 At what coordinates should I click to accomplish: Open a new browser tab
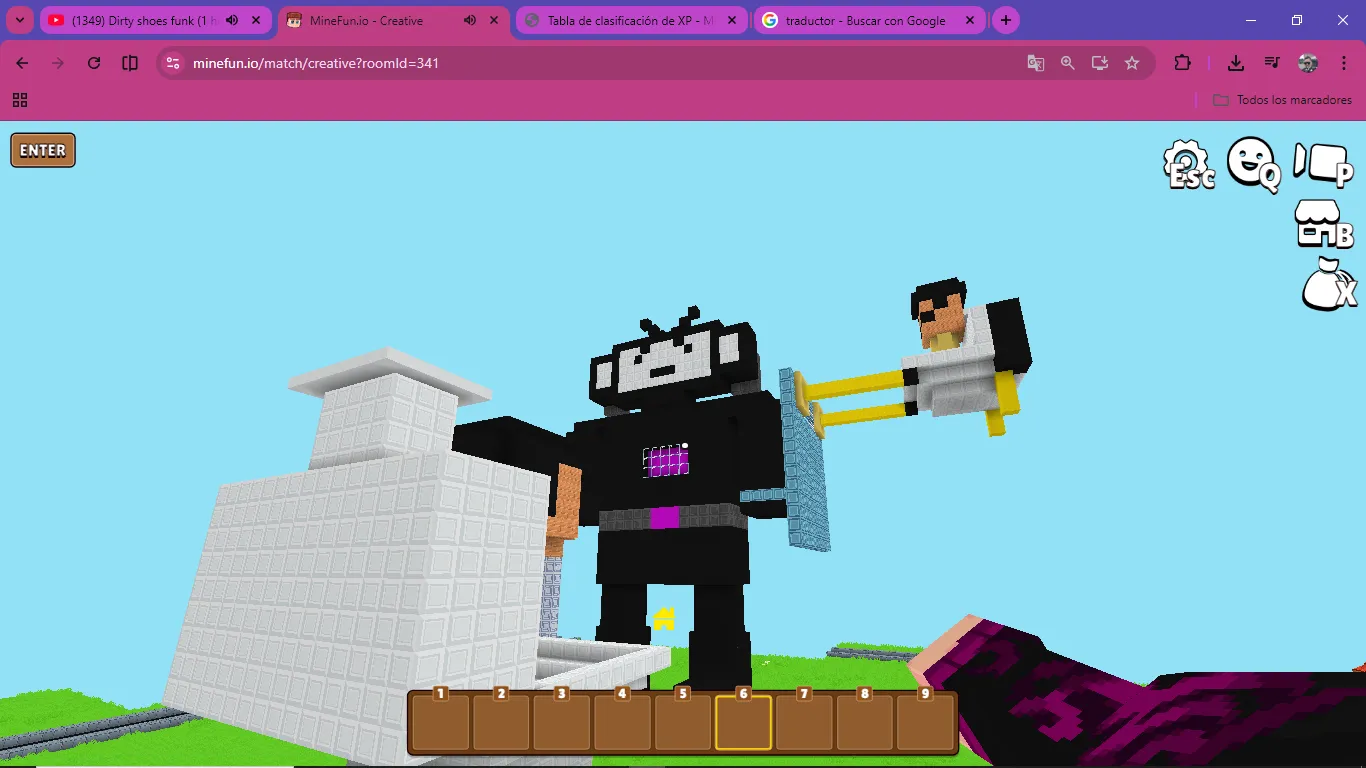1006,21
